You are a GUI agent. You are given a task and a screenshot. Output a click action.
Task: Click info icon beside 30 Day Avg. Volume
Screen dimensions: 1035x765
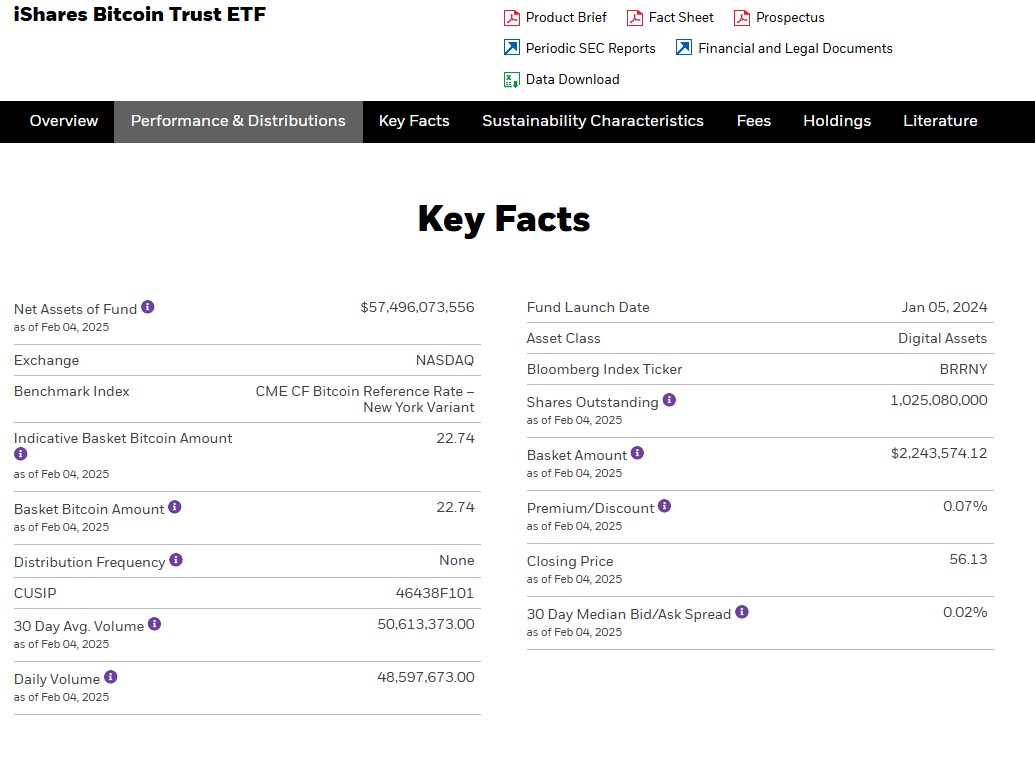tap(155, 624)
